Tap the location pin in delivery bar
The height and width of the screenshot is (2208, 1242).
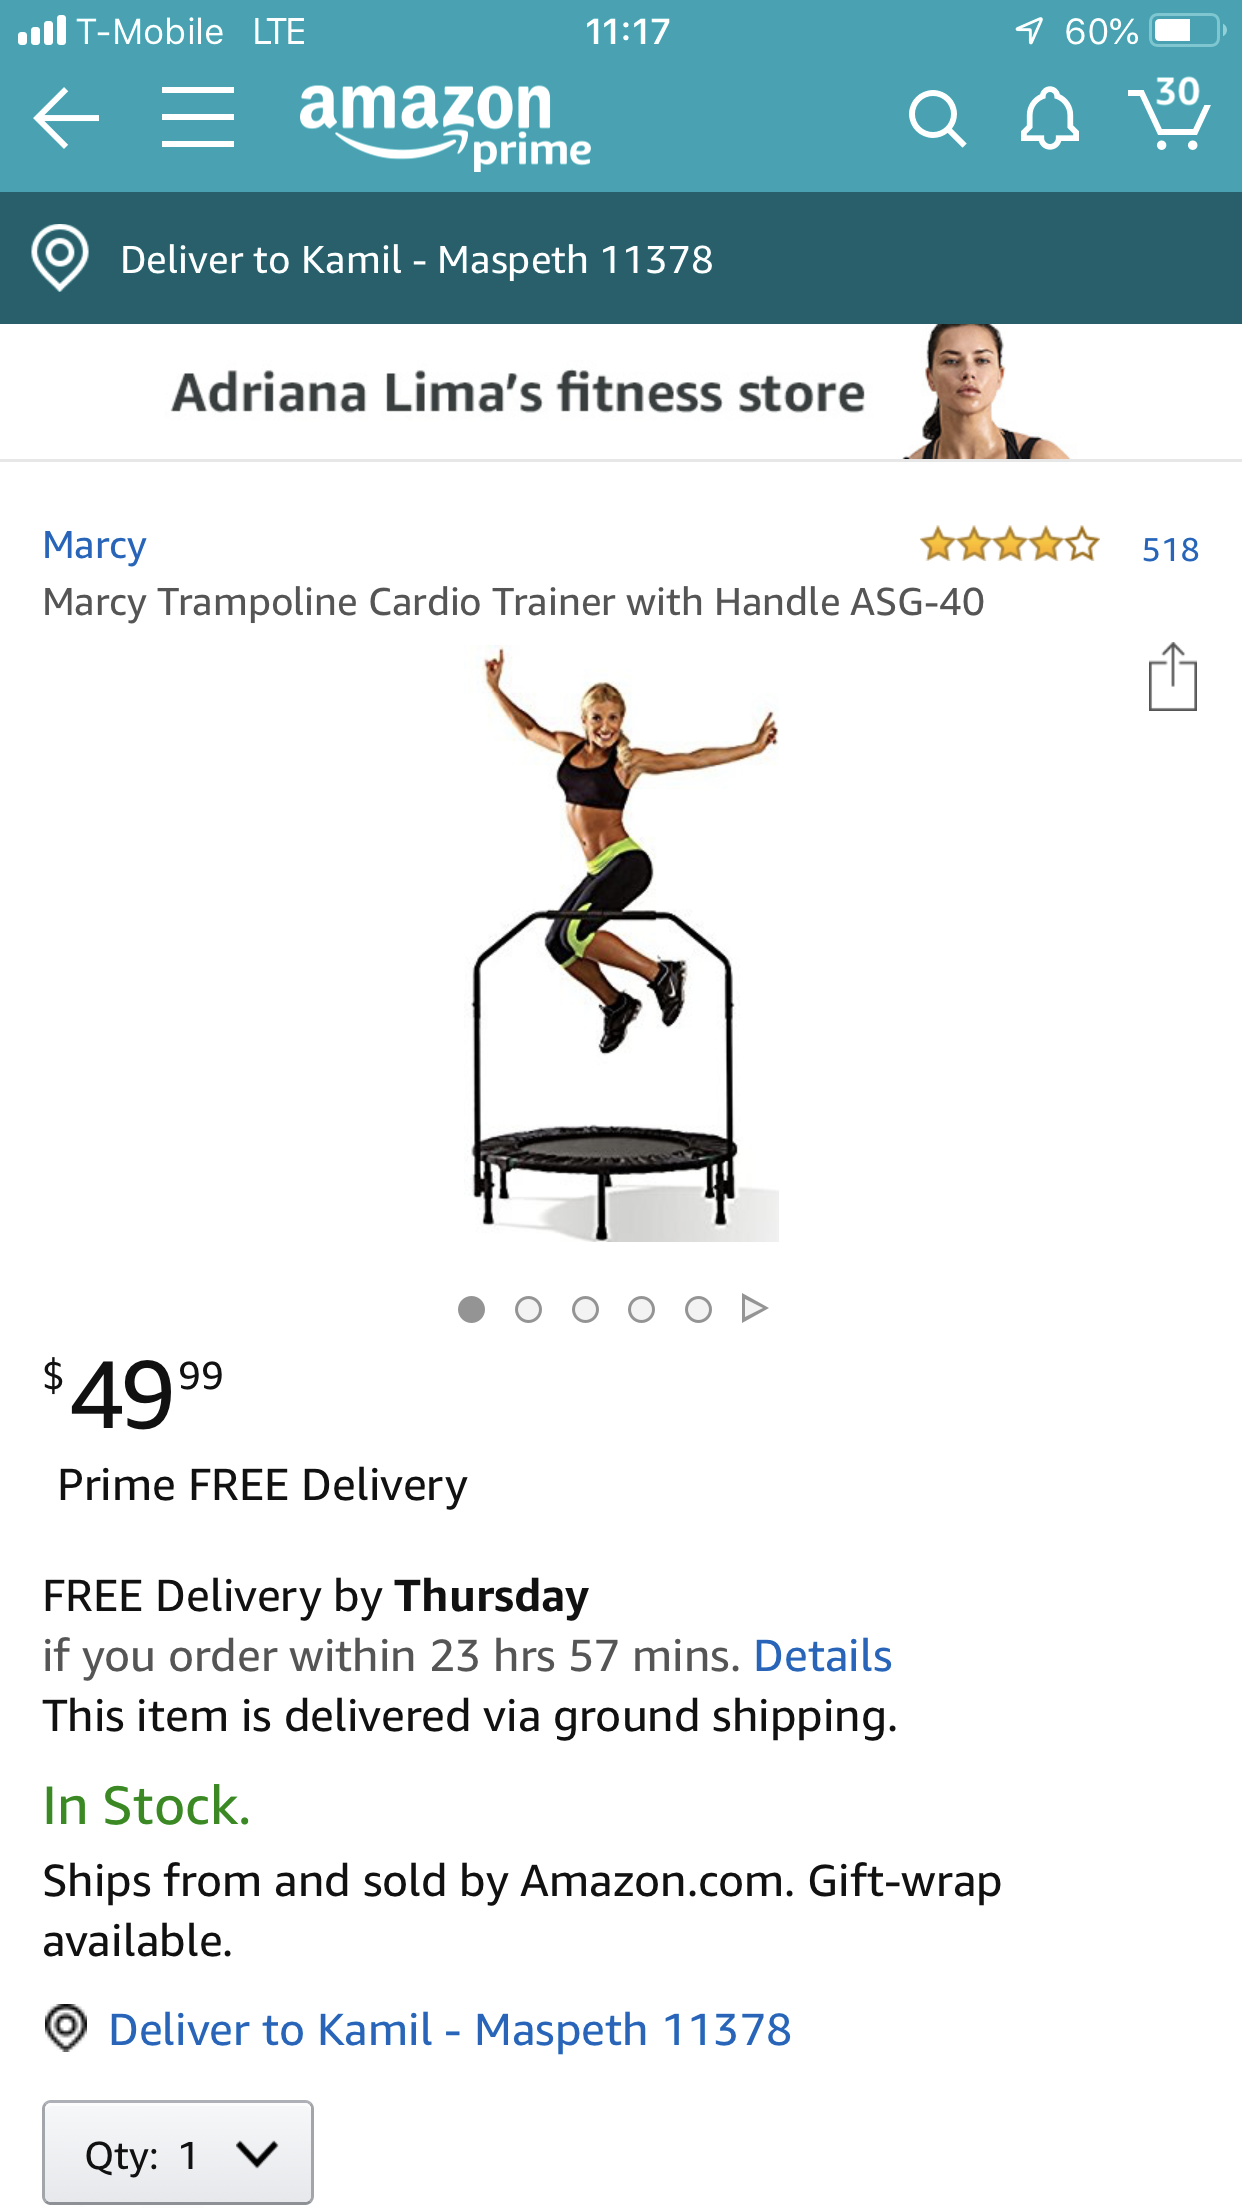click(60, 258)
